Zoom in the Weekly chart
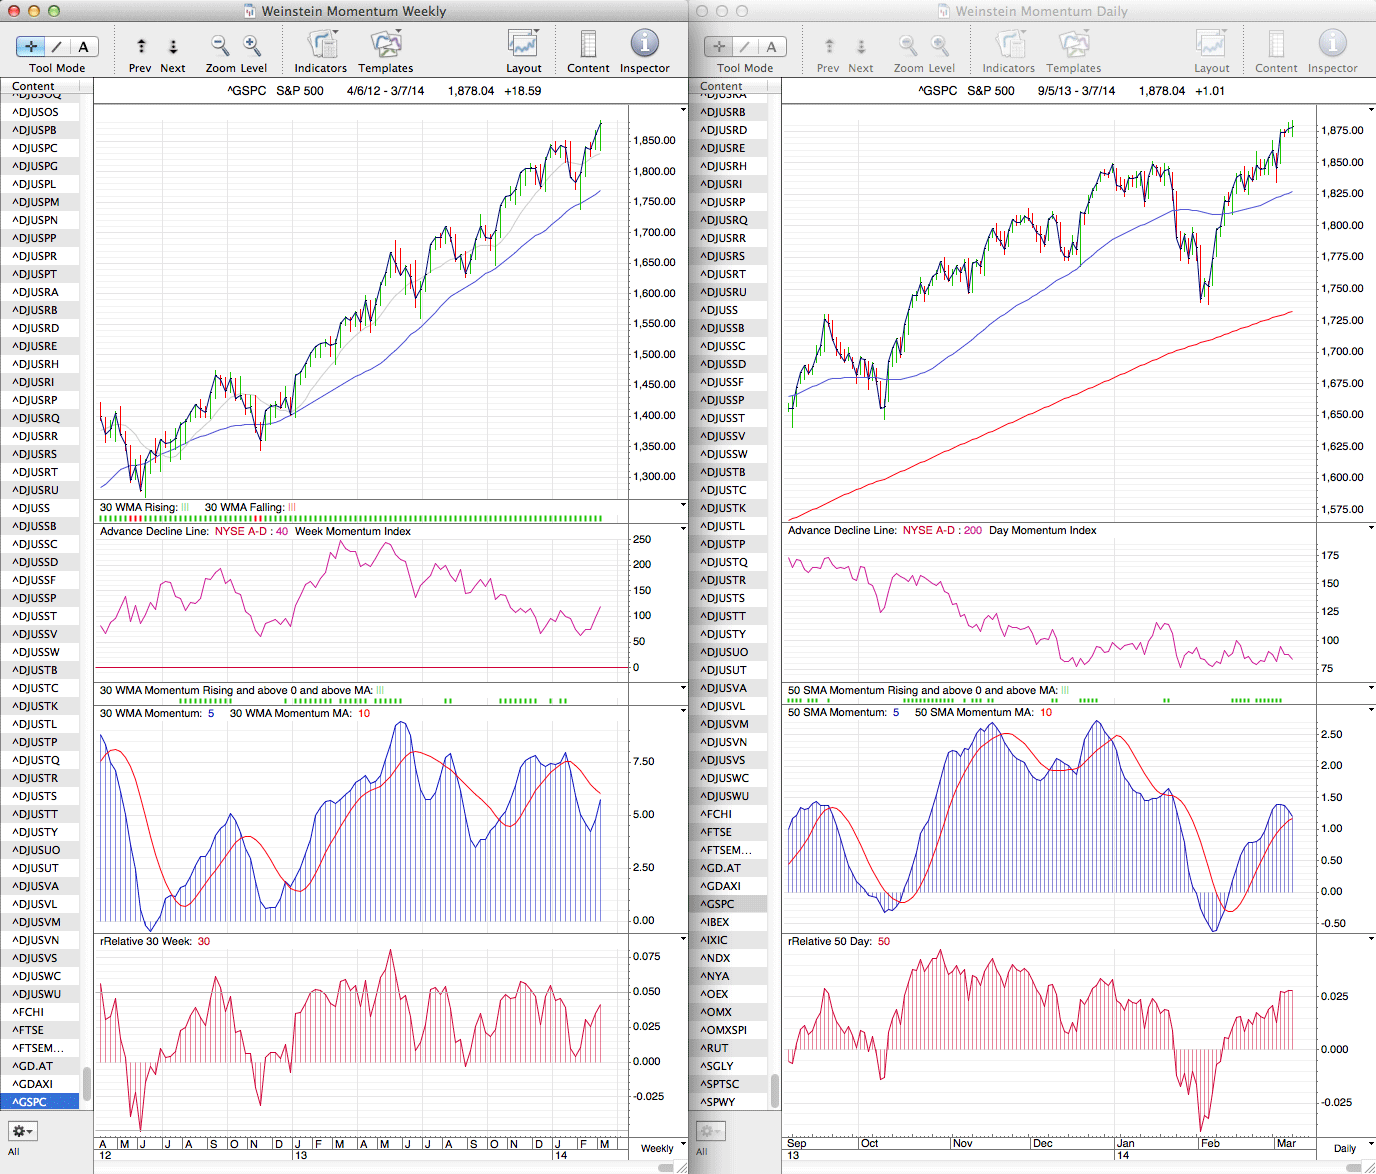 [252, 45]
